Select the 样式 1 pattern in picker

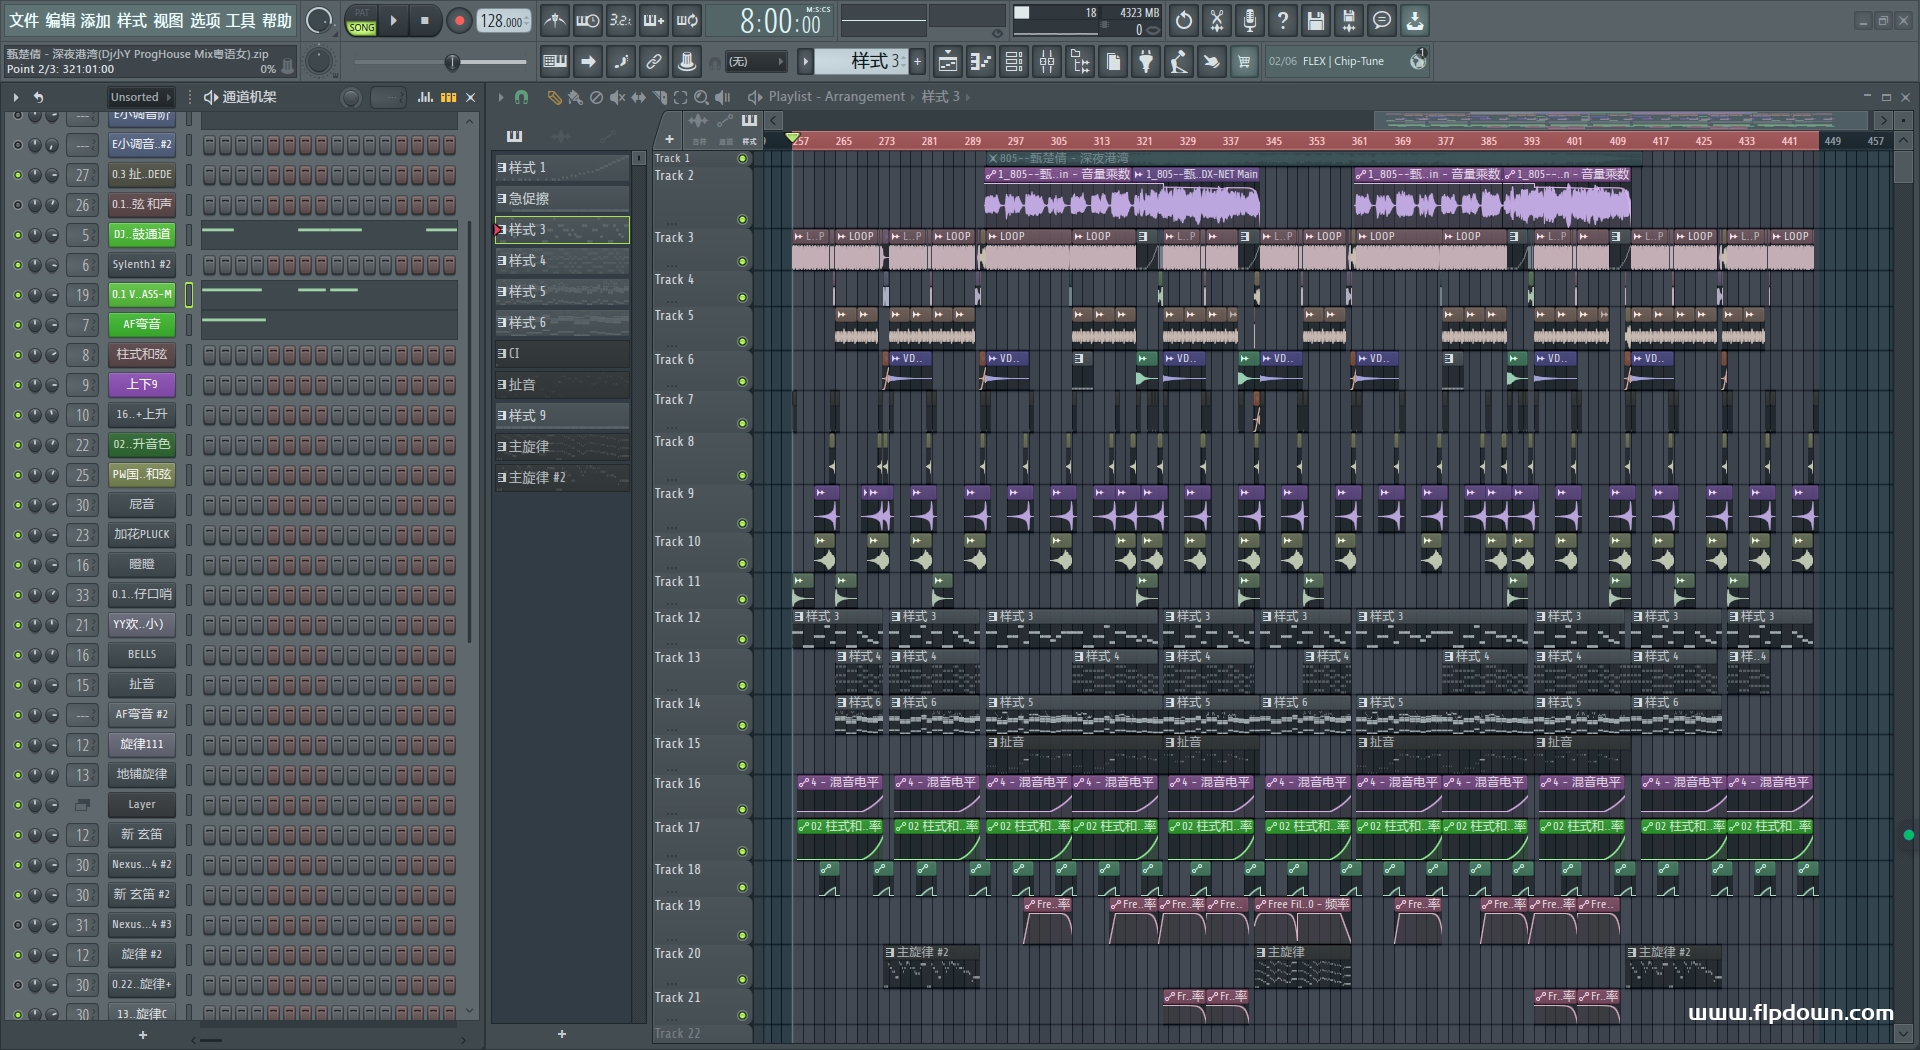pyautogui.click(x=562, y=168)
